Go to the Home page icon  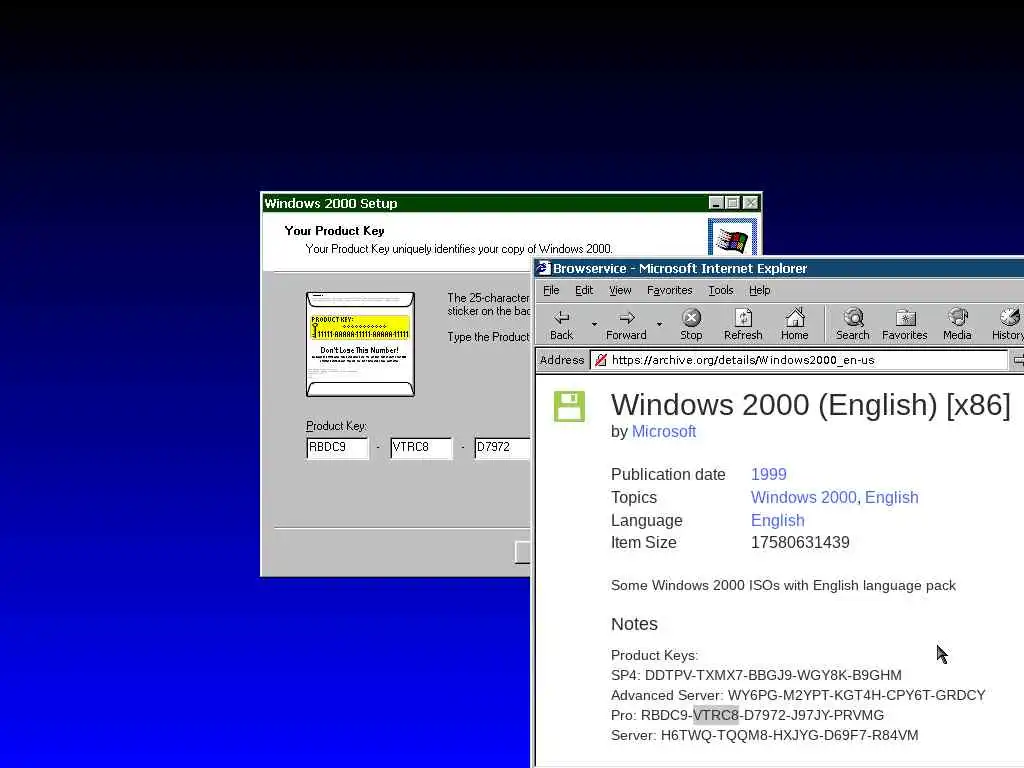point(795,325)
